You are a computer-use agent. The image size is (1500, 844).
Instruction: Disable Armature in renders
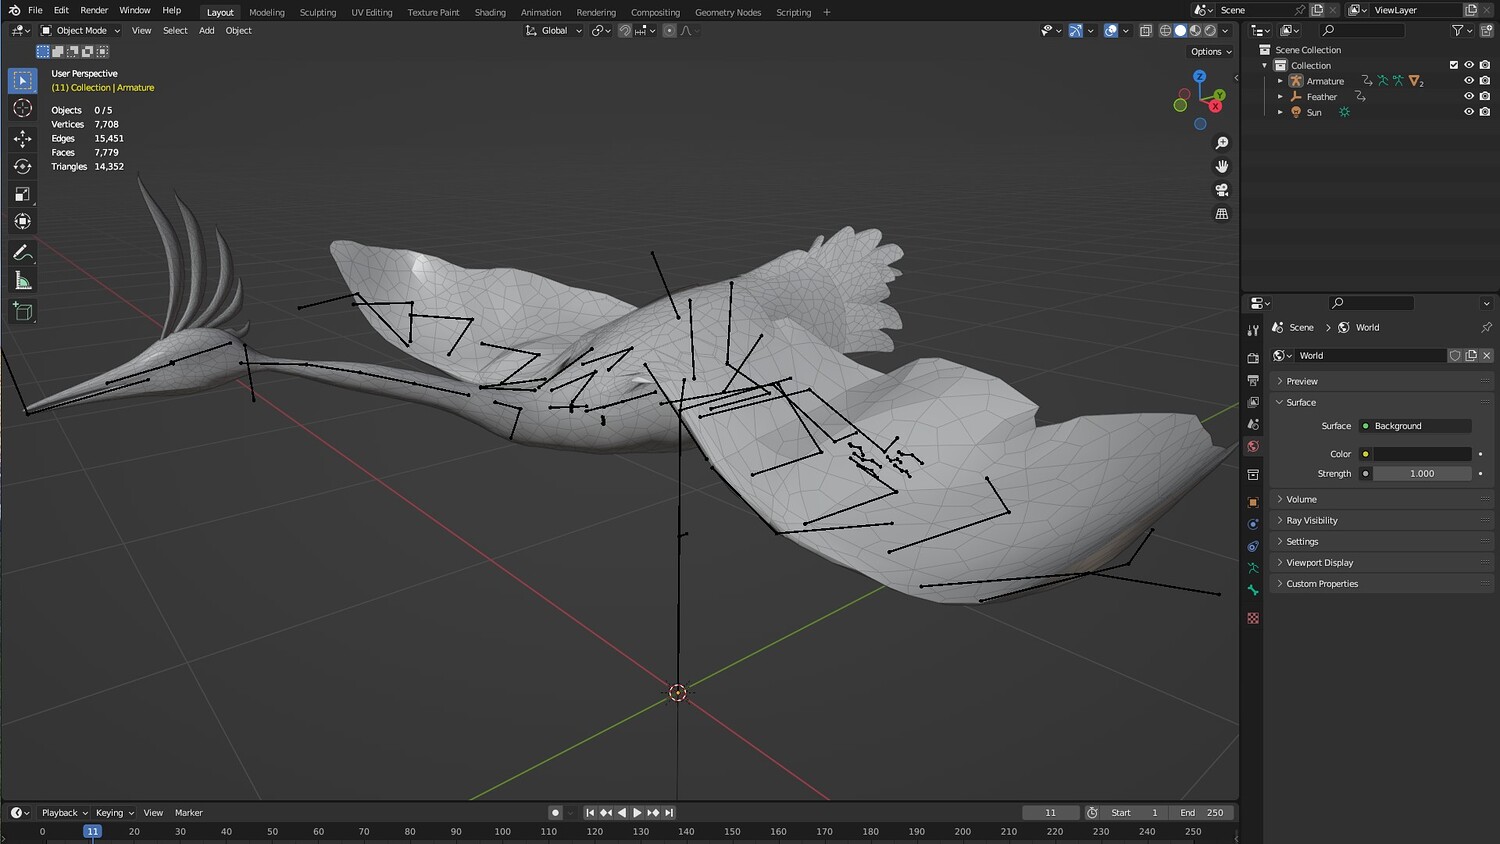1485,81
